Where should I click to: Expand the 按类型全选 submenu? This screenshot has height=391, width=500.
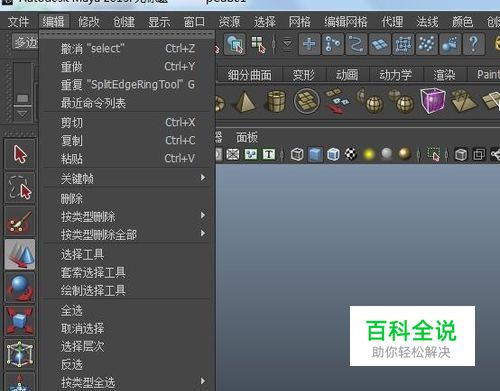(x=128, y=382)
